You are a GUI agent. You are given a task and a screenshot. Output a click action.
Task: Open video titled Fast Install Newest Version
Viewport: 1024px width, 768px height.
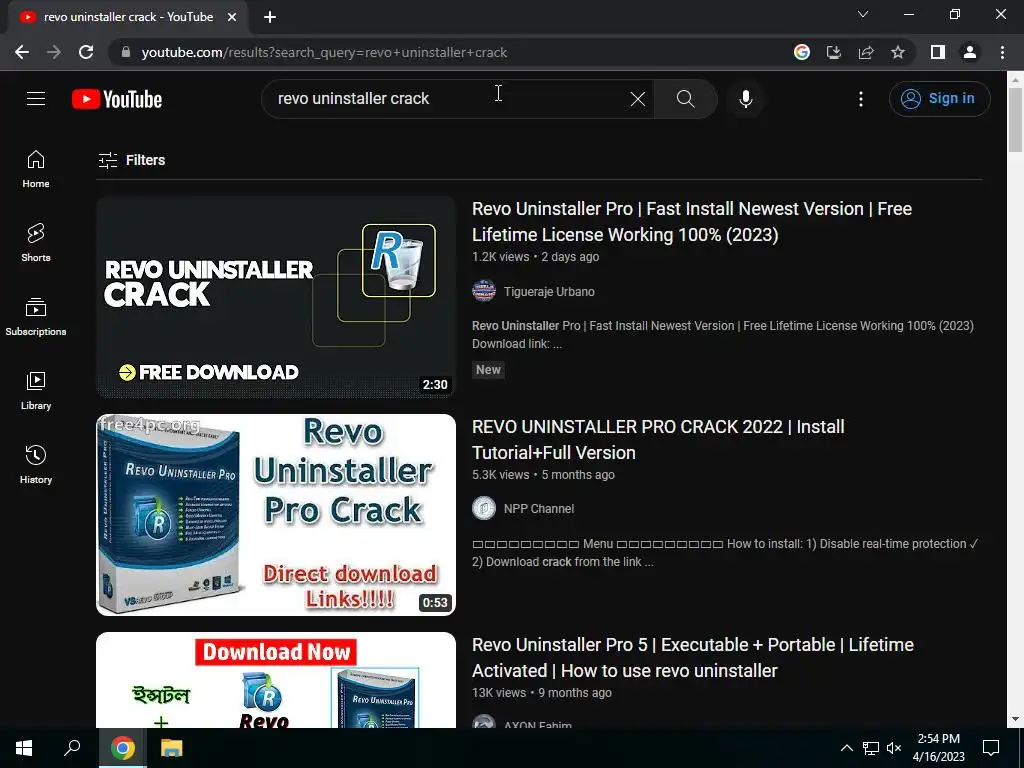tap(692, 221)
